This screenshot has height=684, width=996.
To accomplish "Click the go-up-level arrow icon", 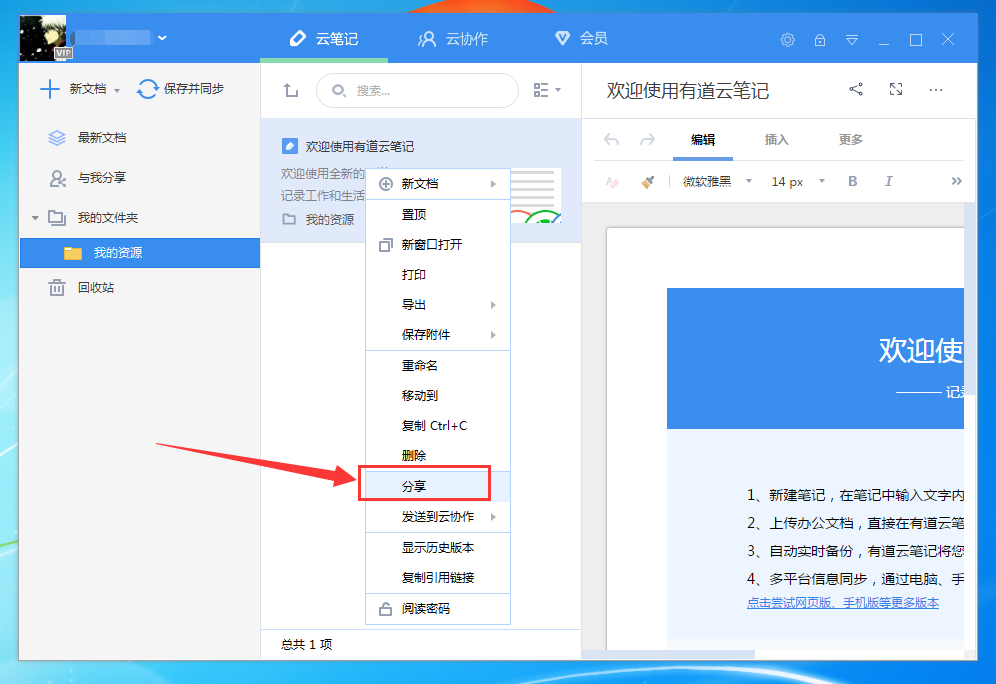I will tap(291, 90).
